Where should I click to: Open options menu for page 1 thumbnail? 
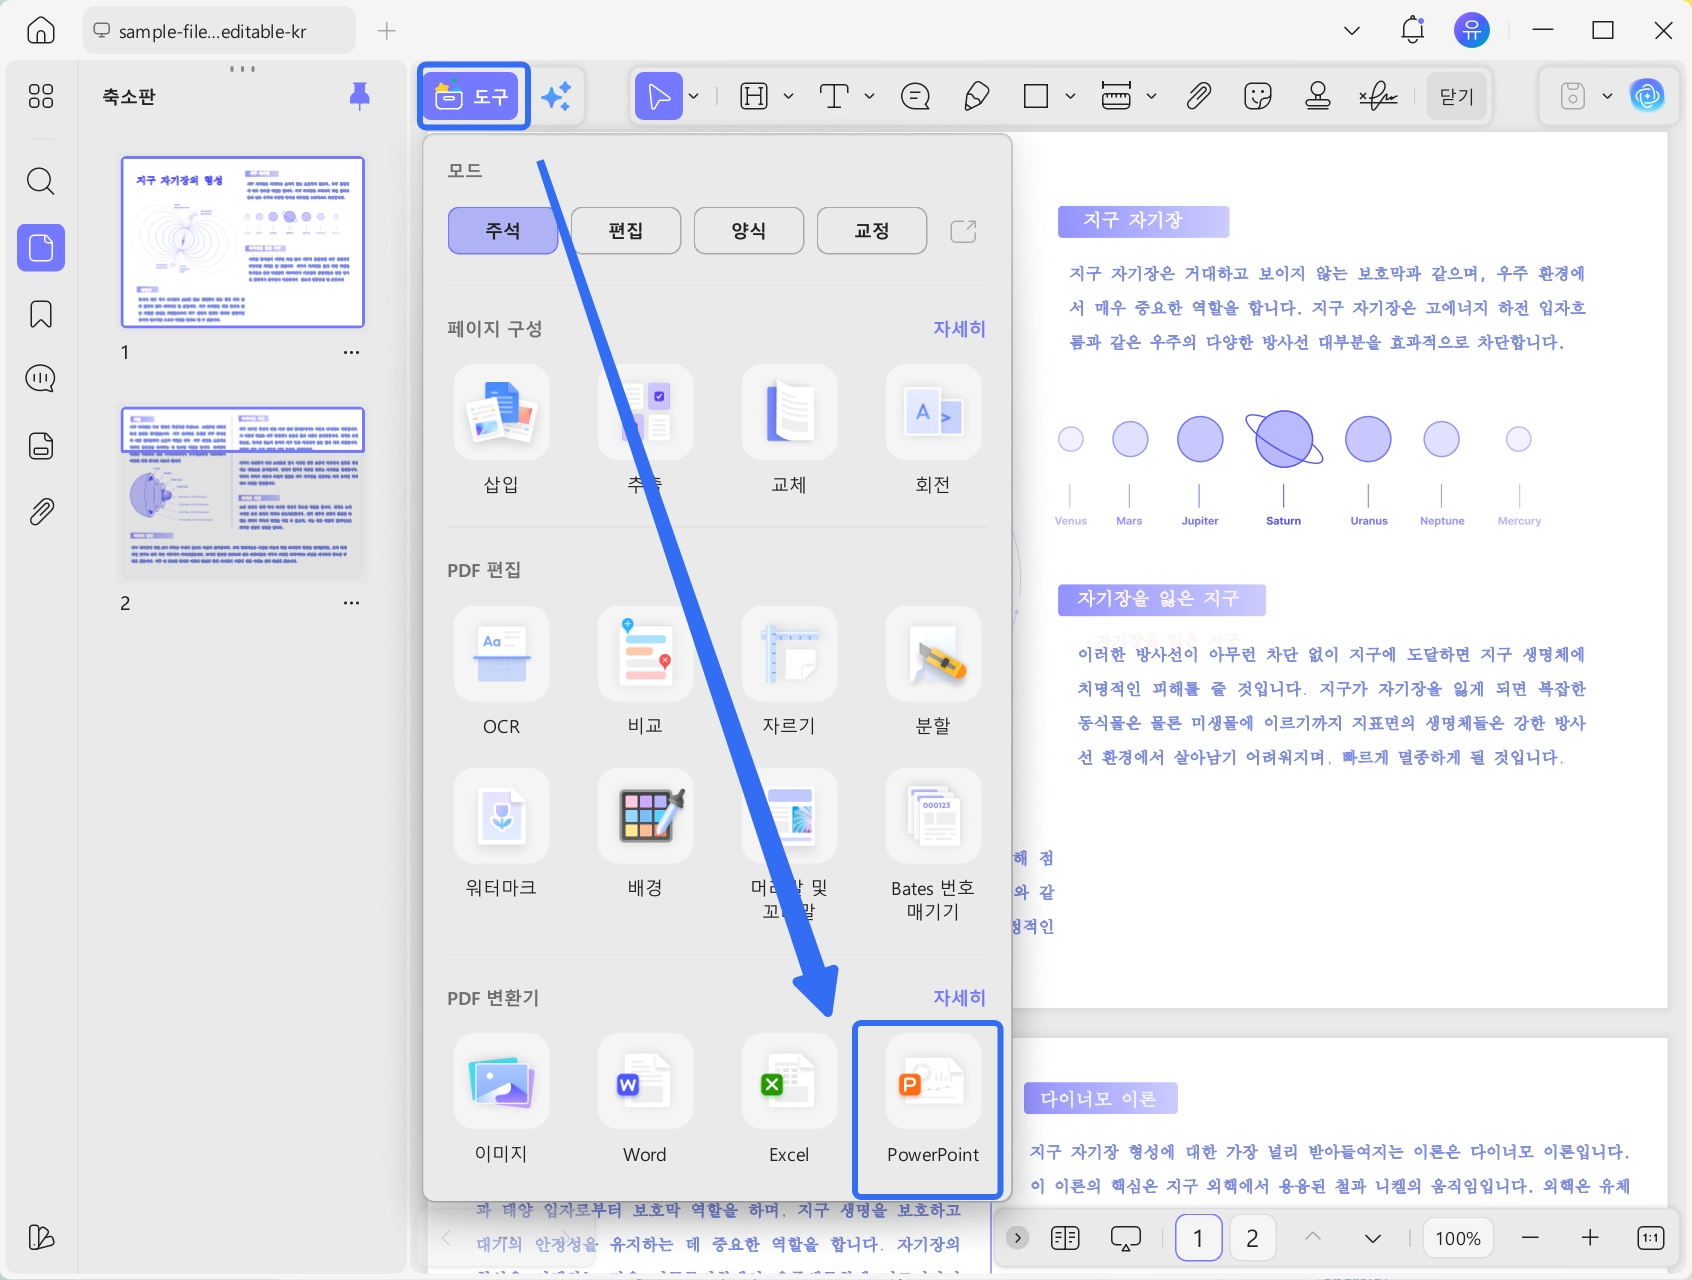[x=351, y=352]
